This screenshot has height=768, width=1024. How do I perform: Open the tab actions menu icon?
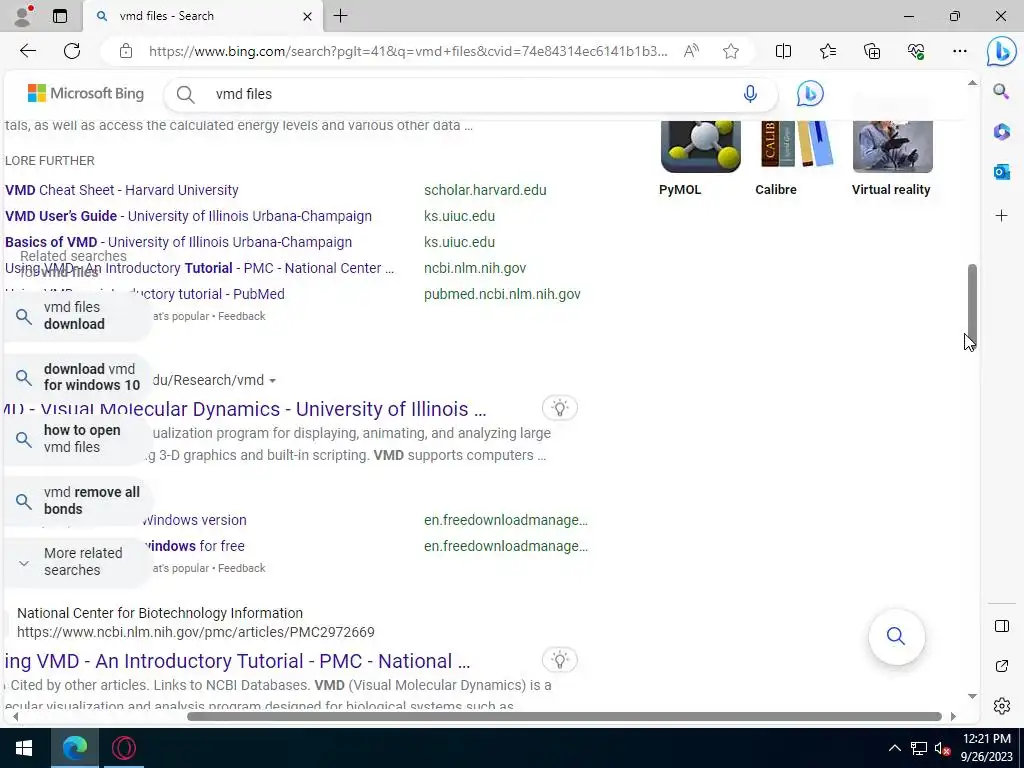coord(59,16)
